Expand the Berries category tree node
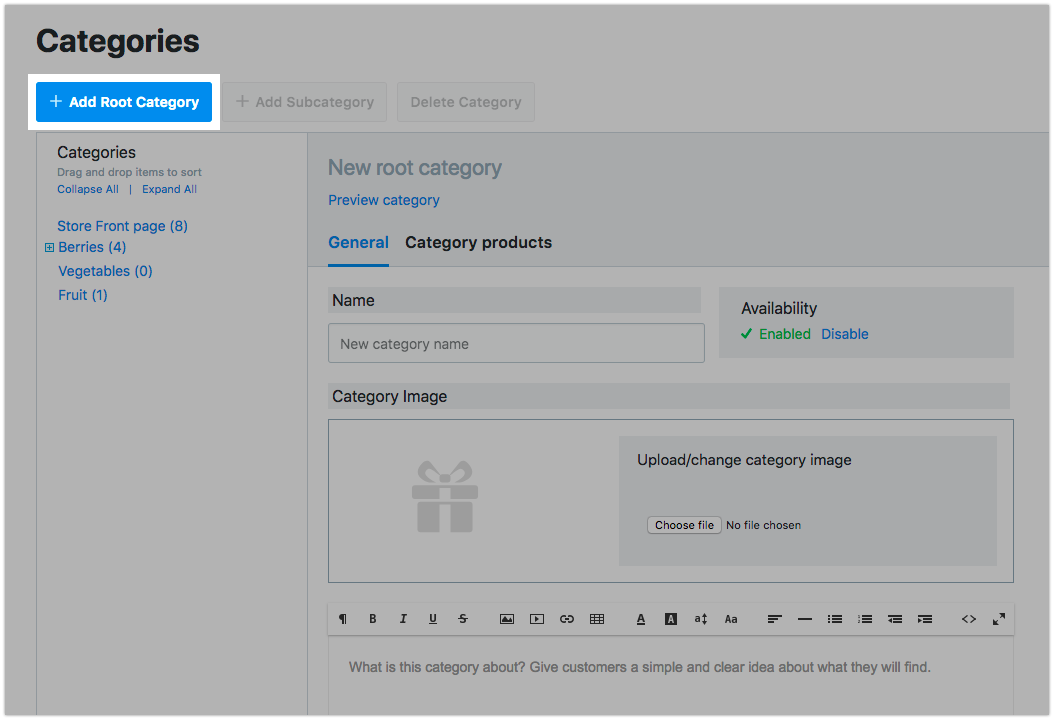The width and height of the screenshot is (1054, 720). coord(49,248)
